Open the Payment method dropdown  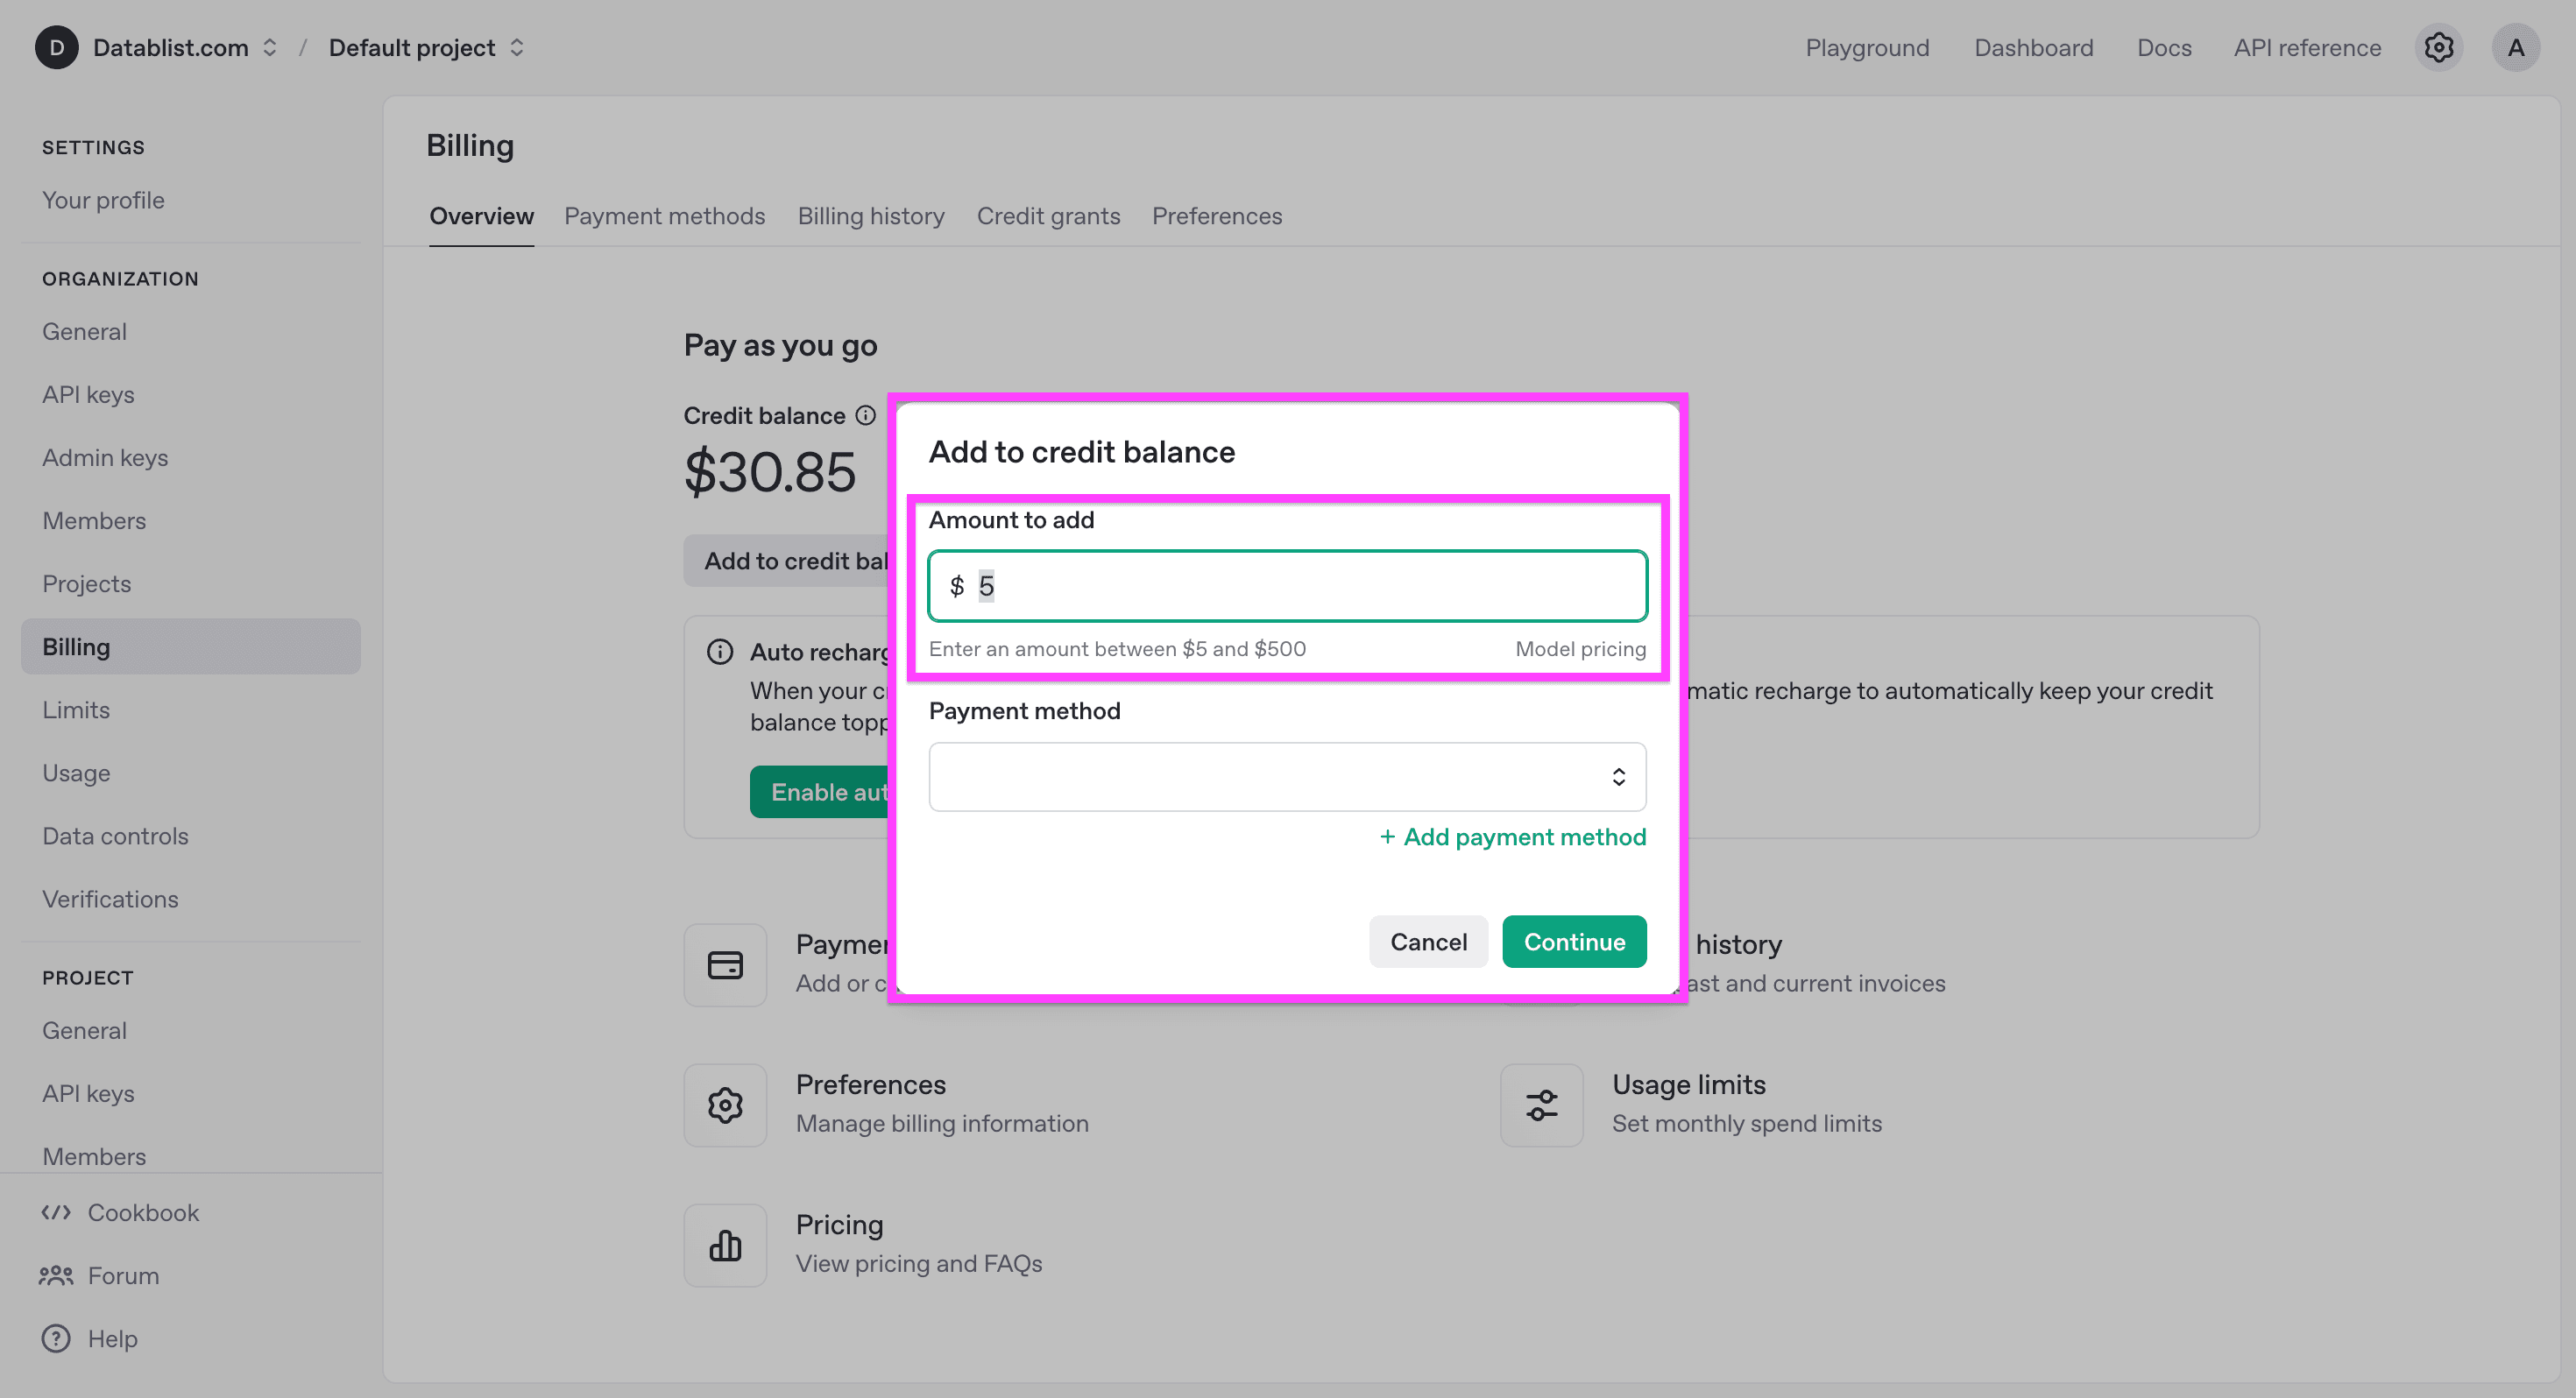1287,777
